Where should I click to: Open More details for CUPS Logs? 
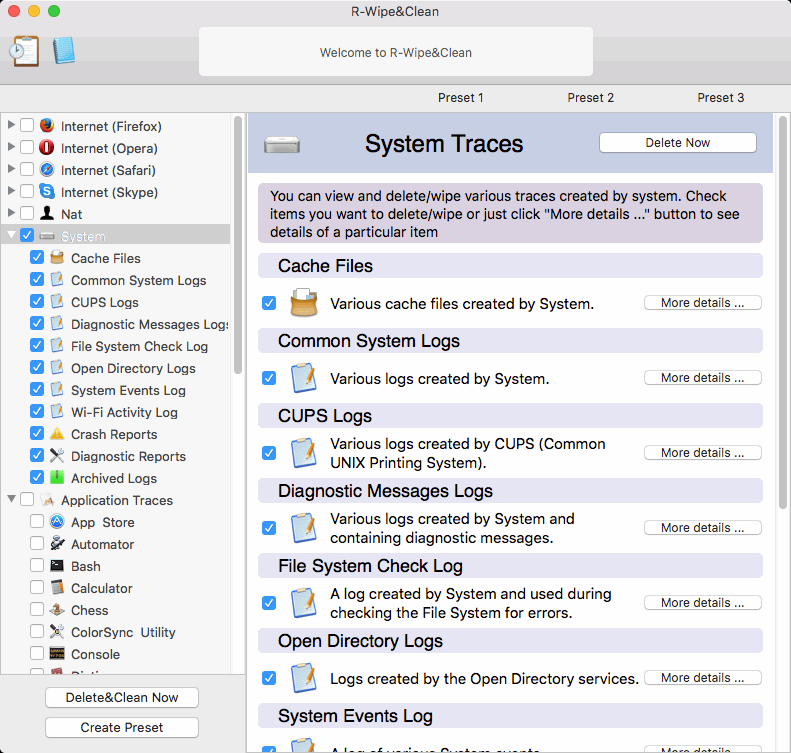click(x=702, y=453)
